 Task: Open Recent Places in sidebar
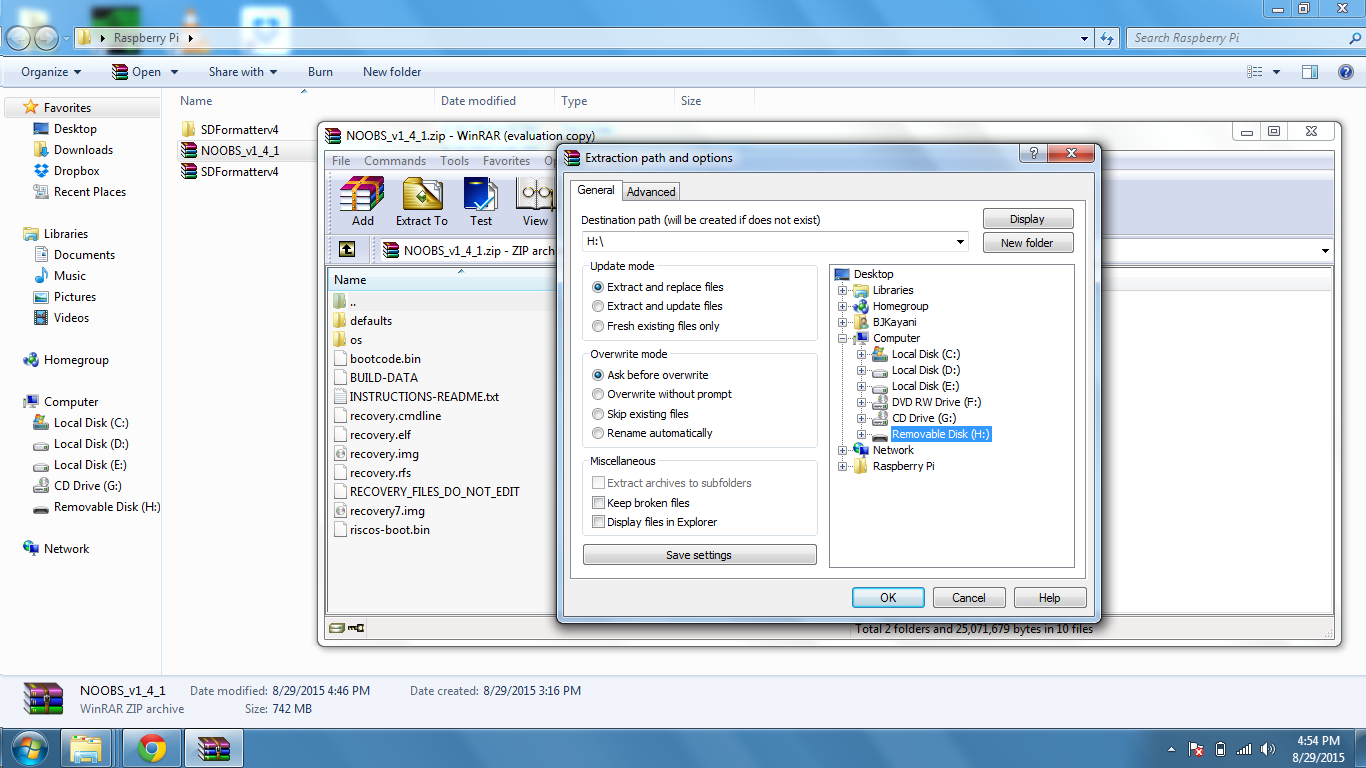[90, 192]
